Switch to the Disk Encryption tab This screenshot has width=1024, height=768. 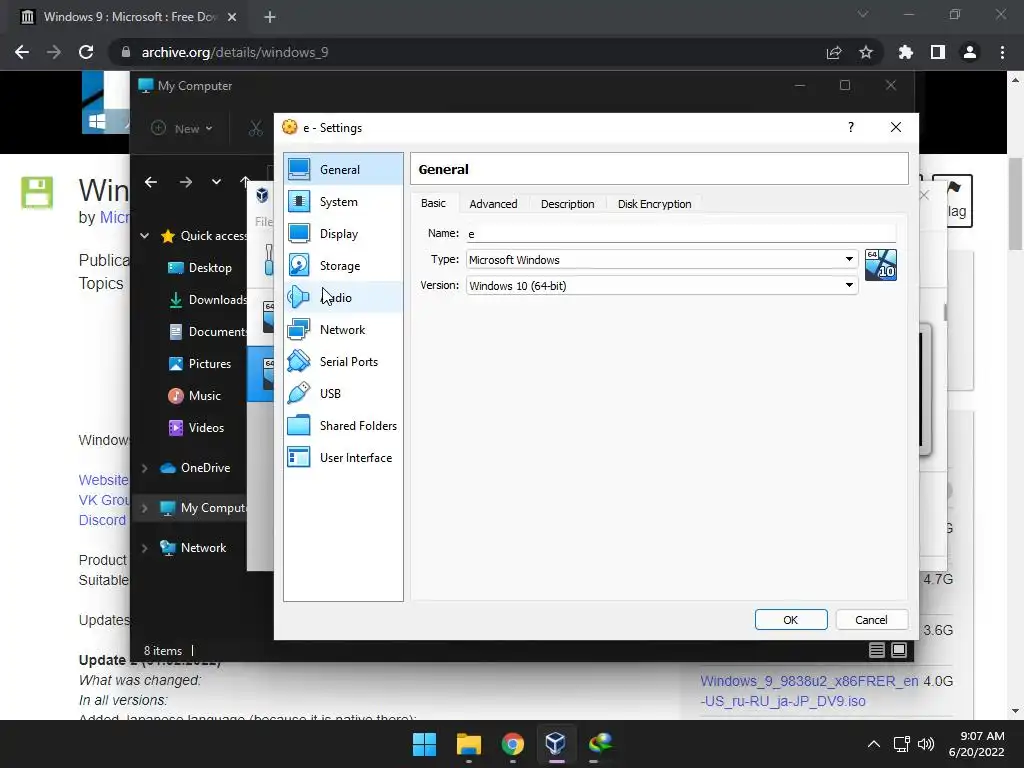click(654, 204)
